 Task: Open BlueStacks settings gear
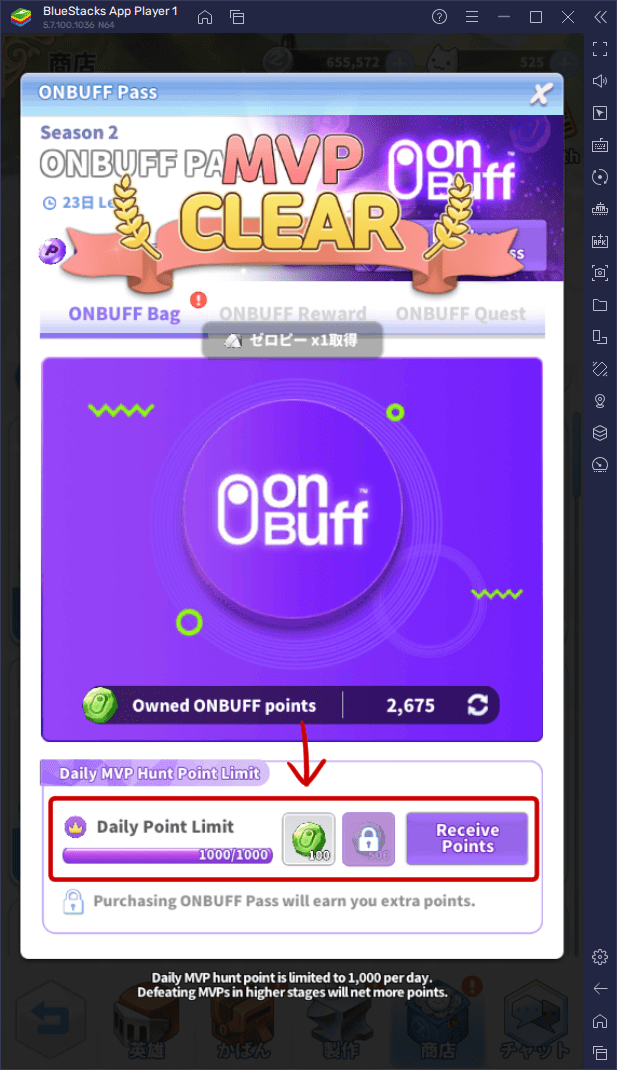[x=600, y=957]
